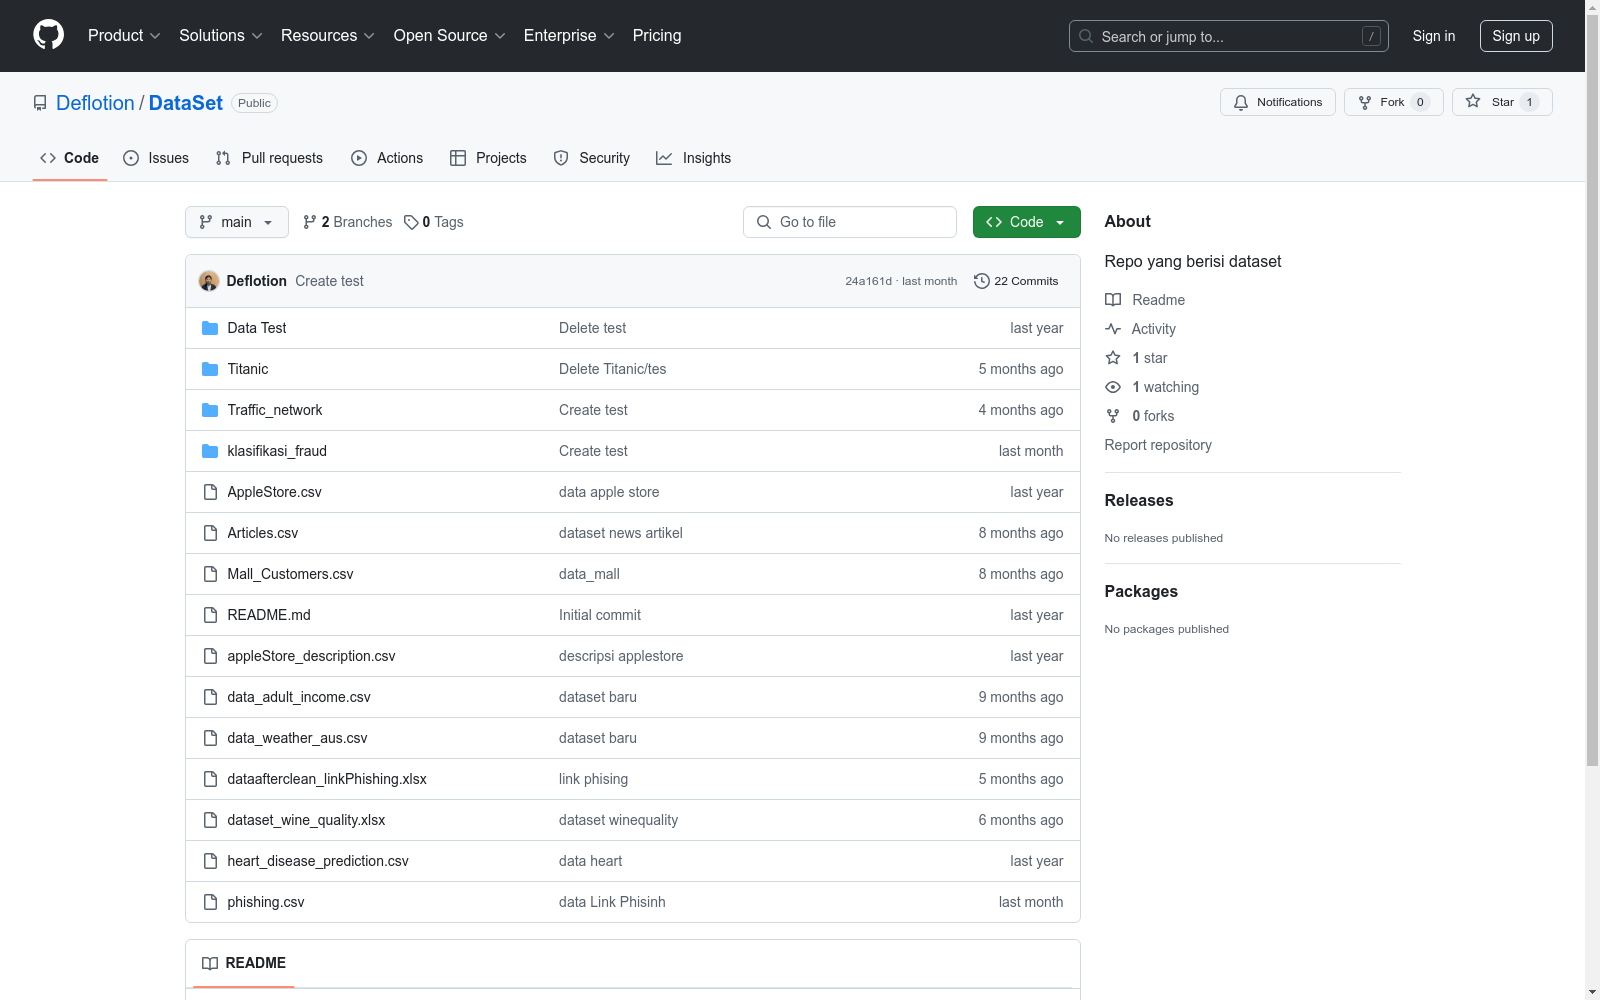The width and height of the screenshot is (1600, 1000).
Task: Click the AppleStore.csv file icon
Action: point(210,492)
